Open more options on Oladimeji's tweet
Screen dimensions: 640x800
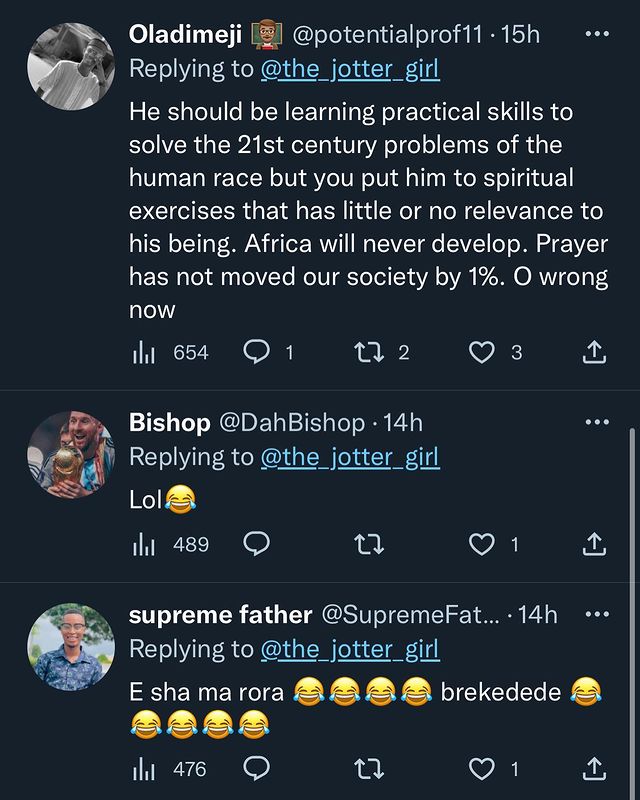tap(596, 34)
